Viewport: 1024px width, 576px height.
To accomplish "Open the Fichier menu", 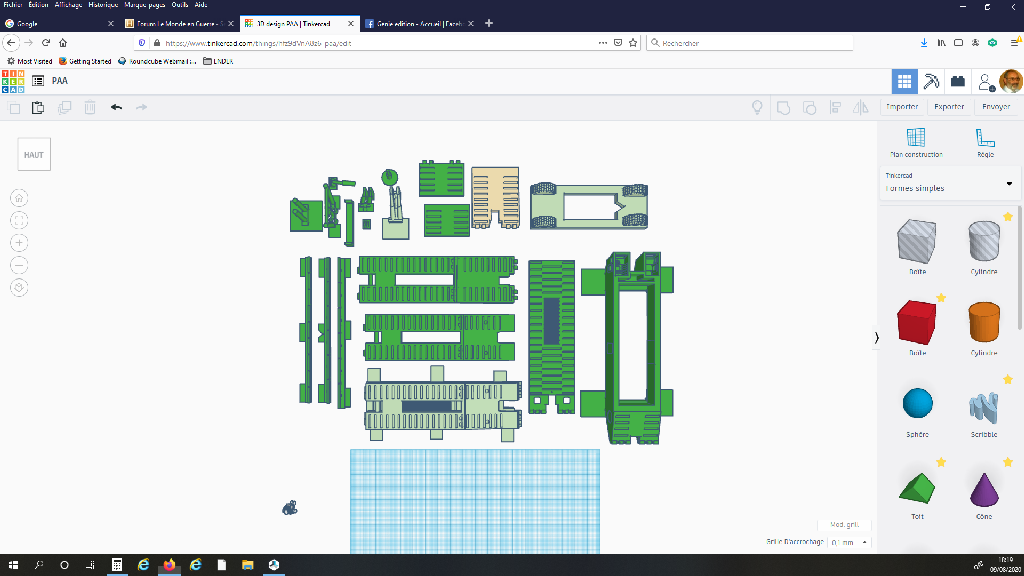I will tap(13, 5).
